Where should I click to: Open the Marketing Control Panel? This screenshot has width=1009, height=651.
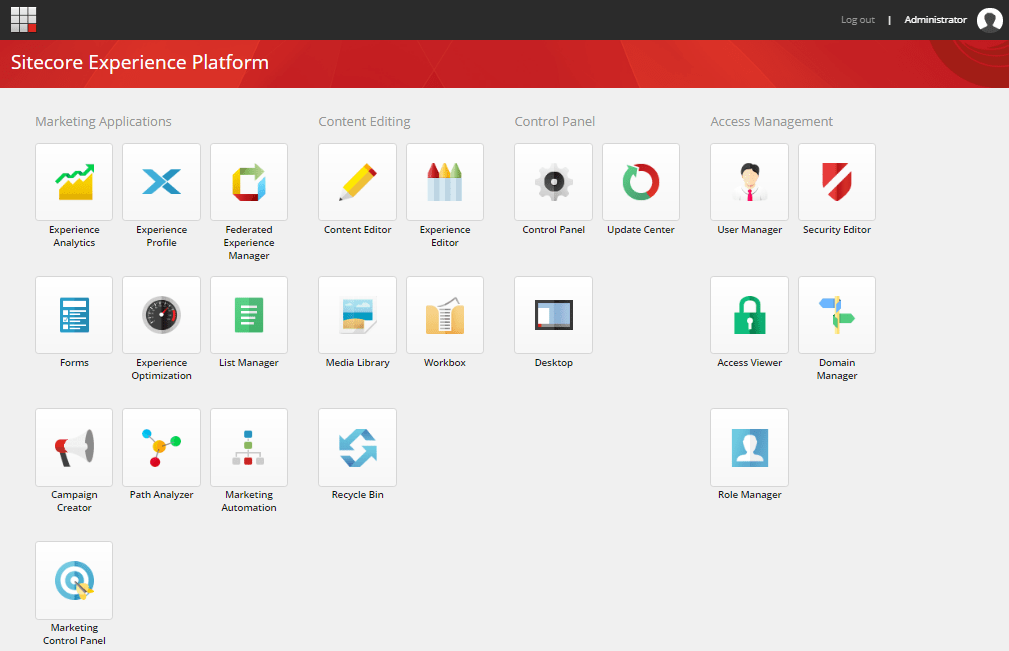(x=74, y=580)
